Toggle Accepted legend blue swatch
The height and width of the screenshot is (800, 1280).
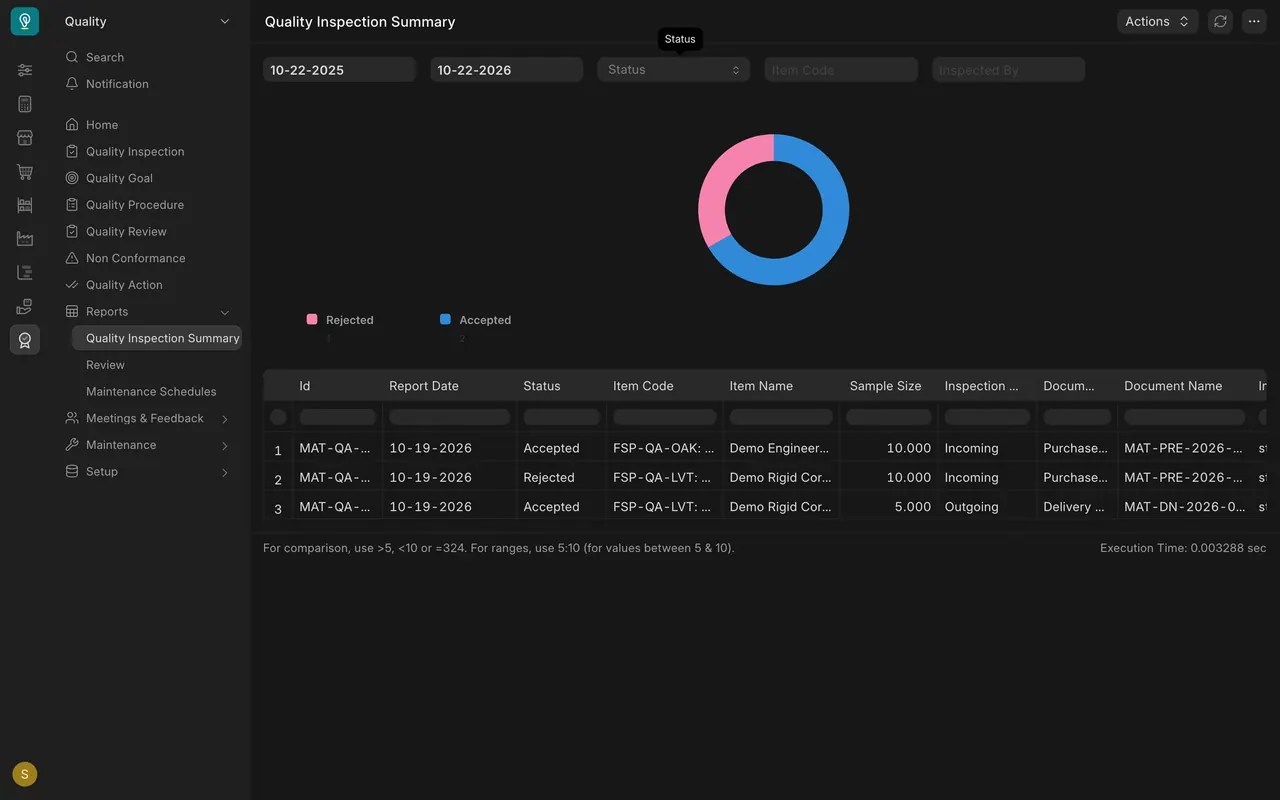(445, 320)
